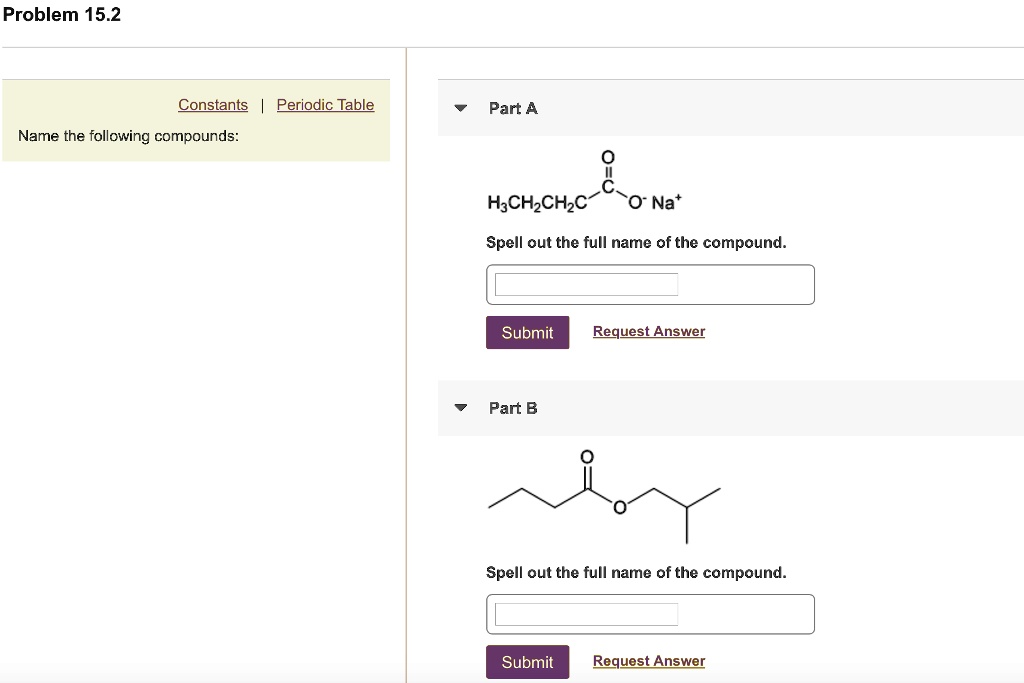Image resolution: width=1024 pixels, height=683 pixels.
Task: Select the Part A header label
Action: pyautogui.click(x=511, y=108)
